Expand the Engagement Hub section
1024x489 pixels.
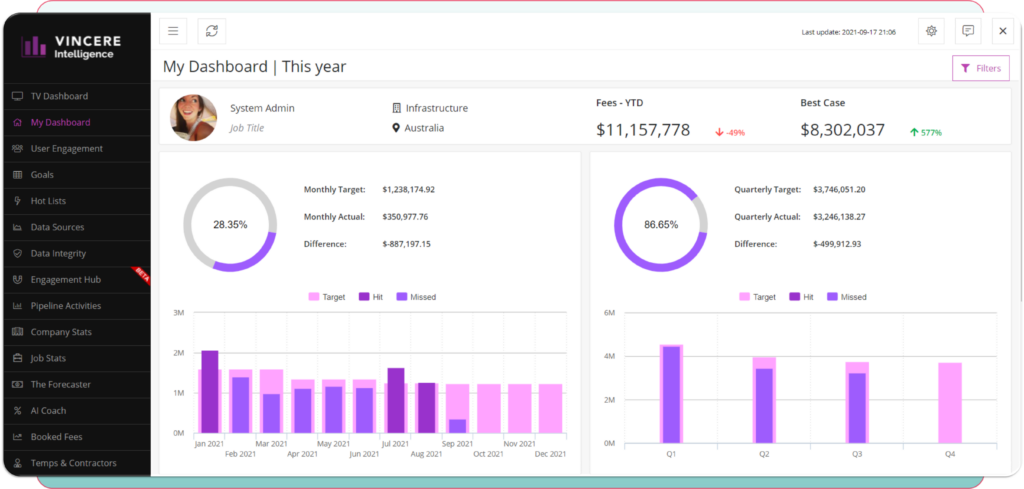pyautogui.click(x=66, y=280)
